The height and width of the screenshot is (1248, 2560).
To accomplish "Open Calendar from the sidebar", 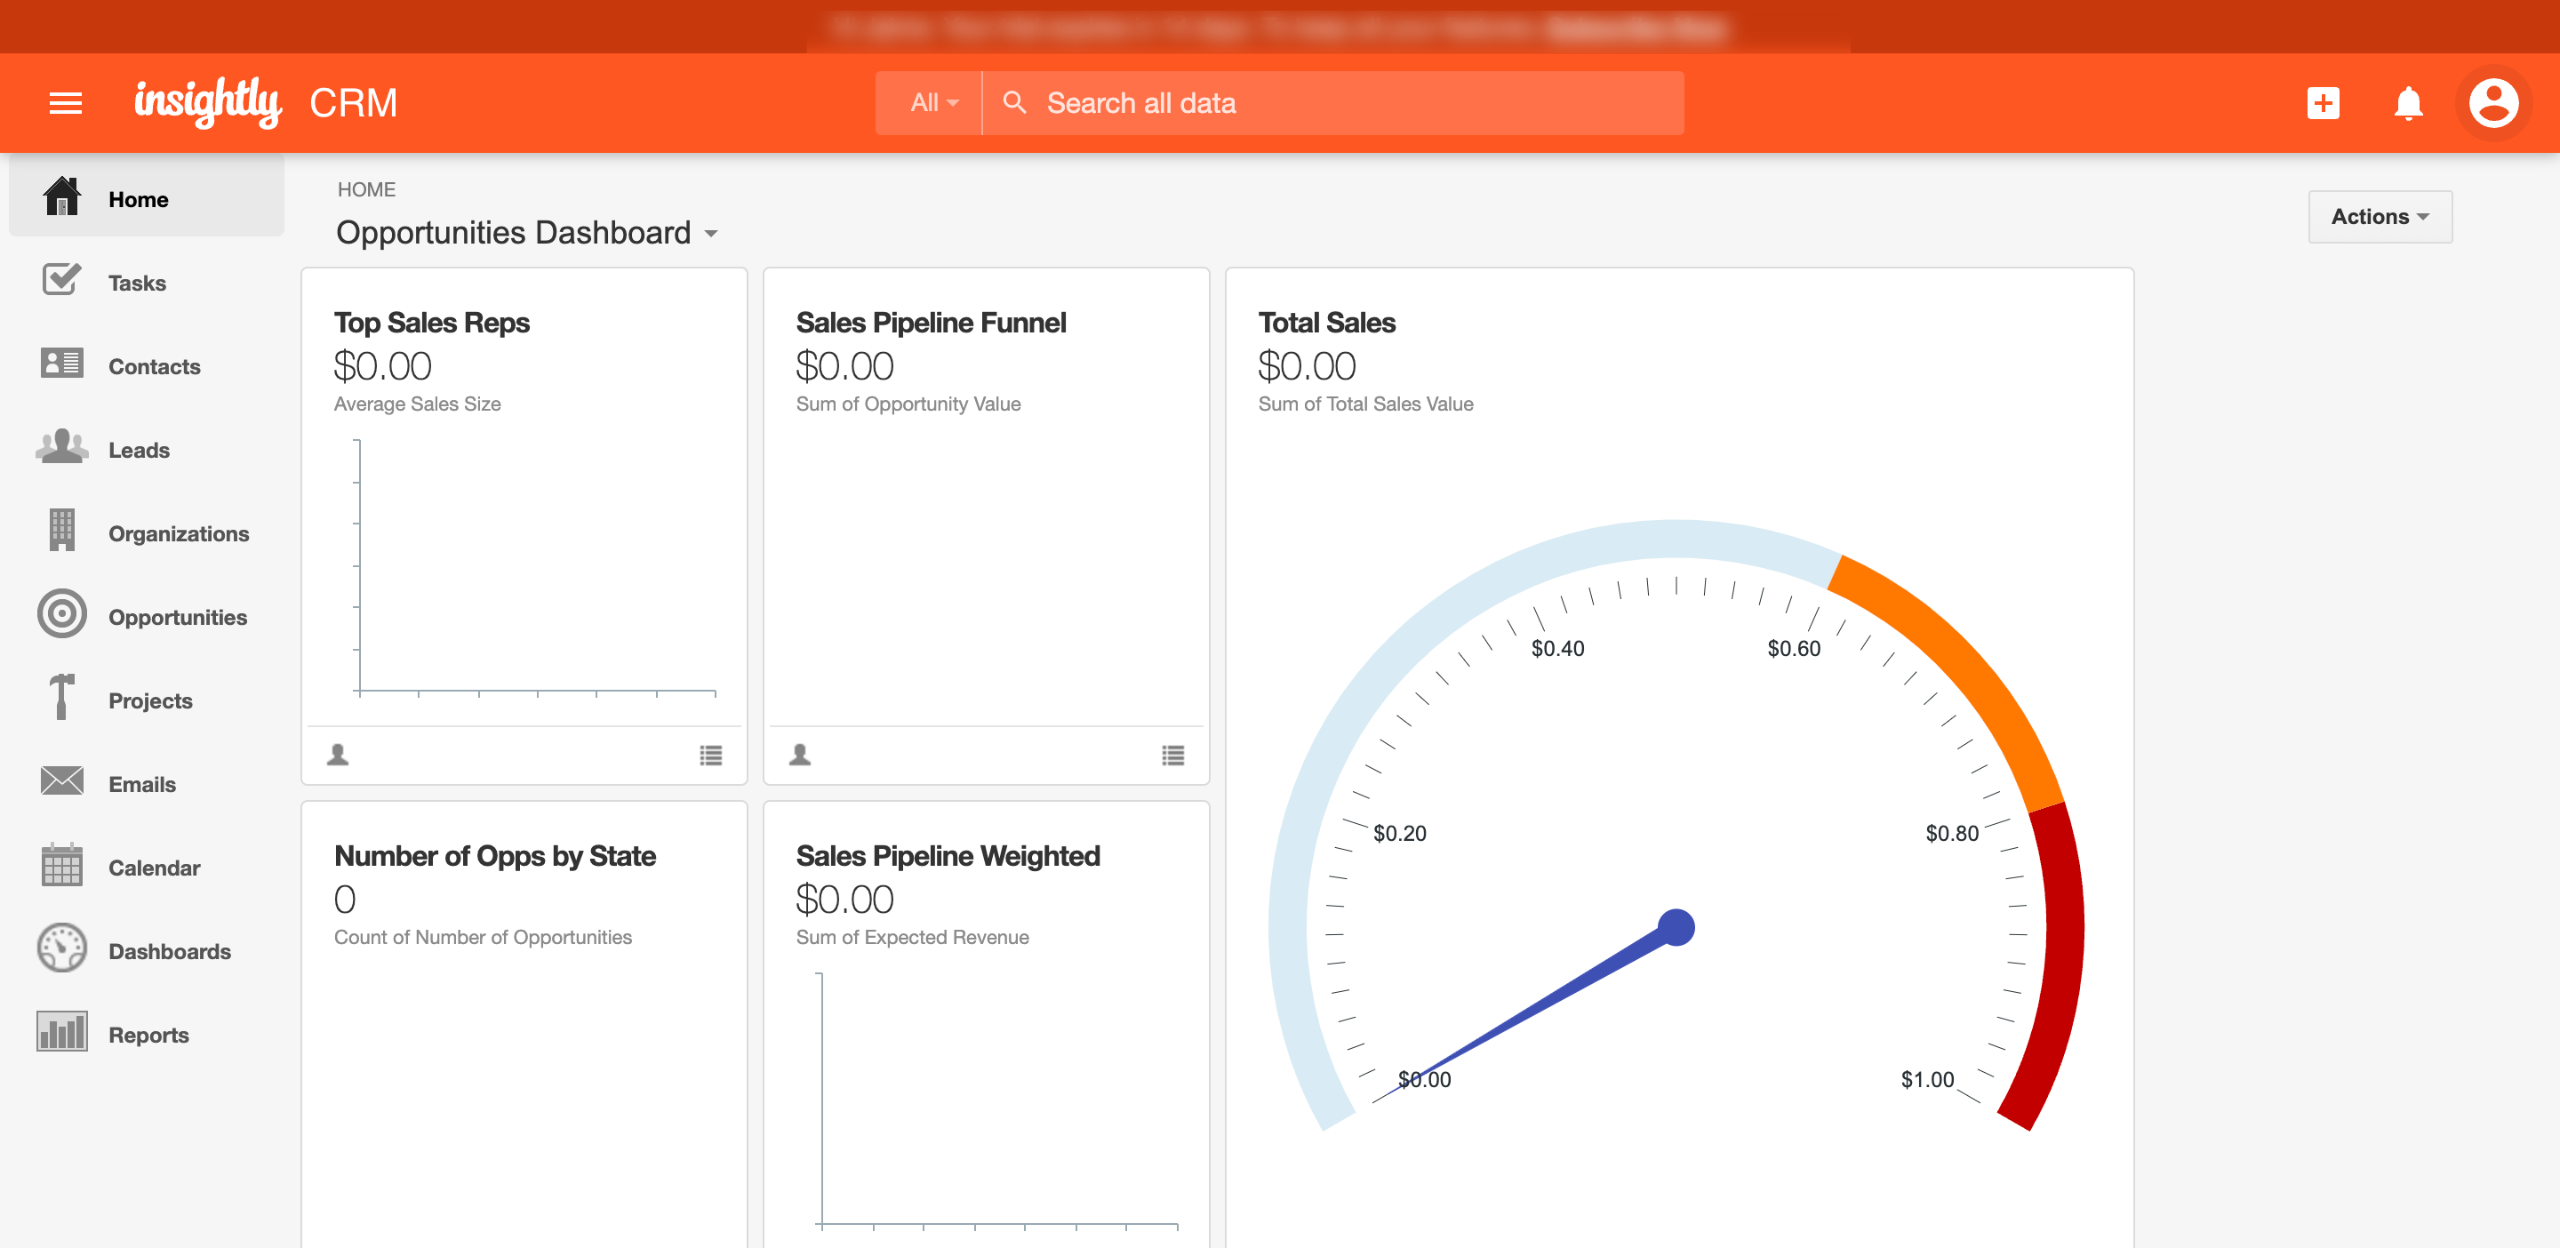I will click(x=154, y=868).
